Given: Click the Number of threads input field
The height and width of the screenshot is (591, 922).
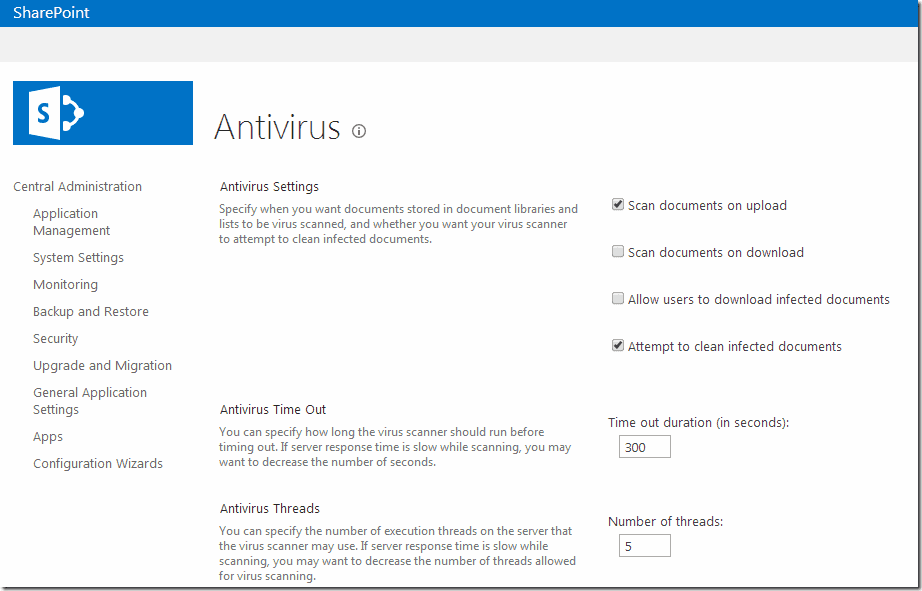Looking at the screenshot, I should pyautogui.click(x=644, y=546).
